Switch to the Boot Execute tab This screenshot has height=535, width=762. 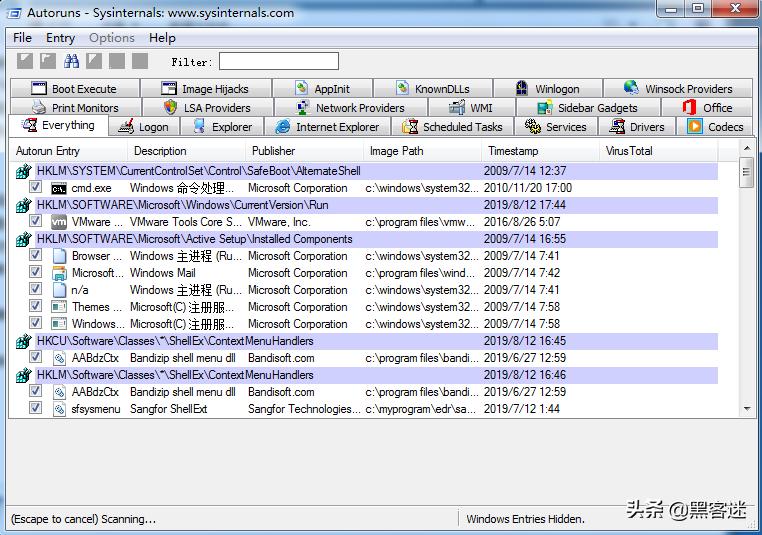[x=75, y=89]
